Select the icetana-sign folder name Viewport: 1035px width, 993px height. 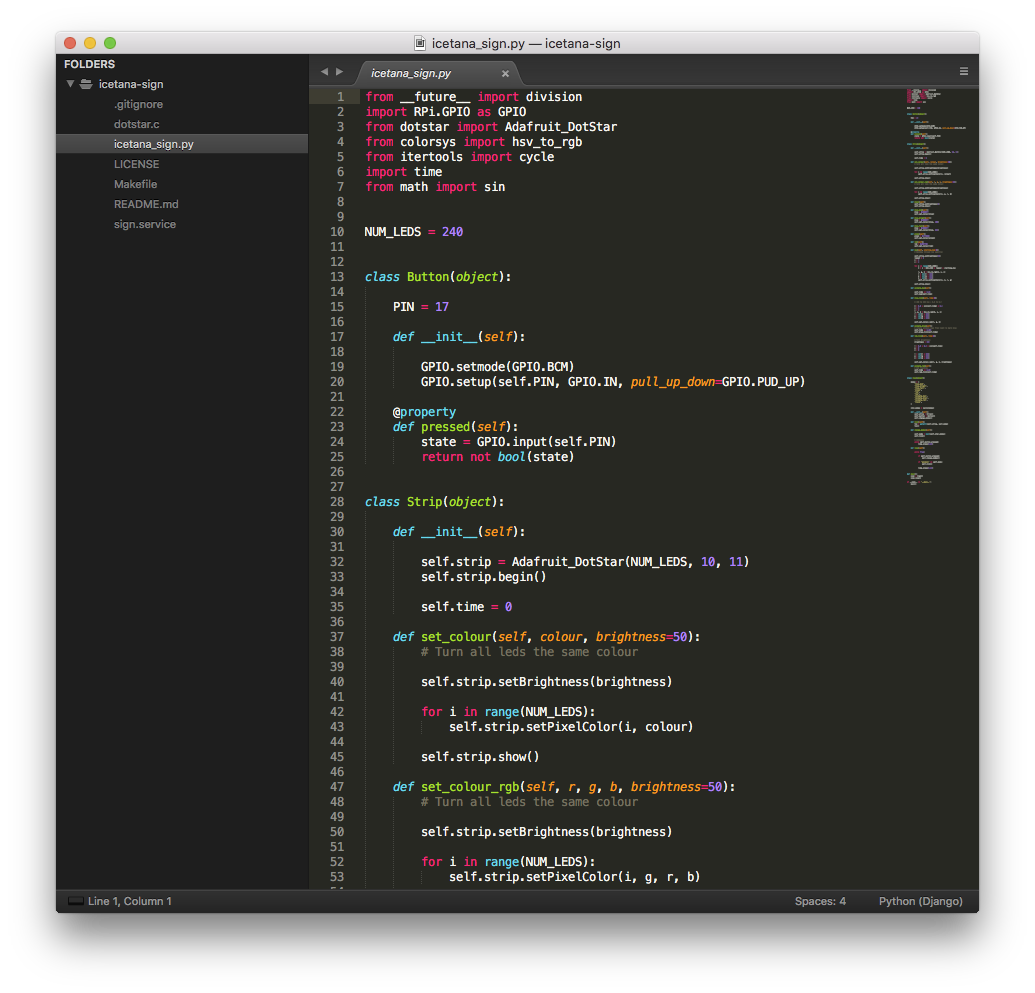[131, 84]
